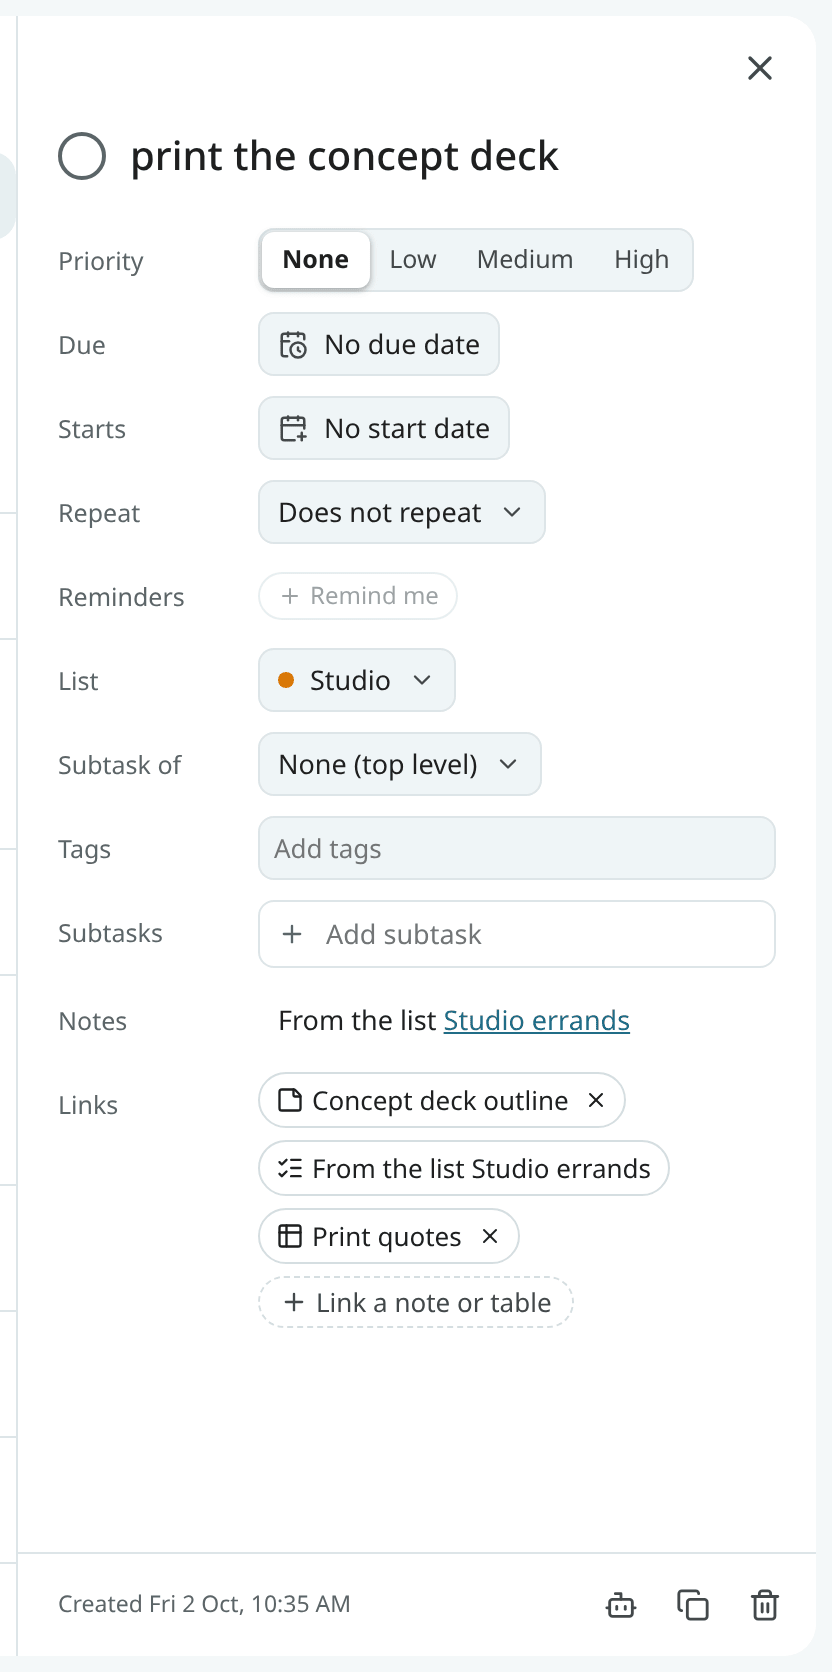Click the 'From the list' notes text
Screen dimensions: 832x1672
coord(357,1020)
